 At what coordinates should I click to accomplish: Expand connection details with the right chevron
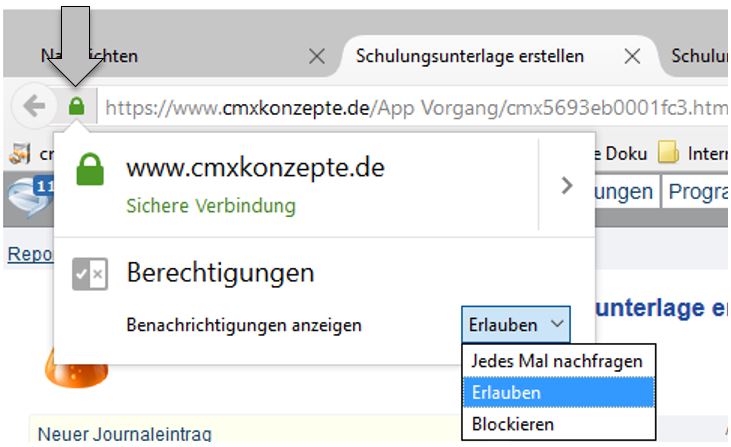pyautogui.click(x=567, y=185)
